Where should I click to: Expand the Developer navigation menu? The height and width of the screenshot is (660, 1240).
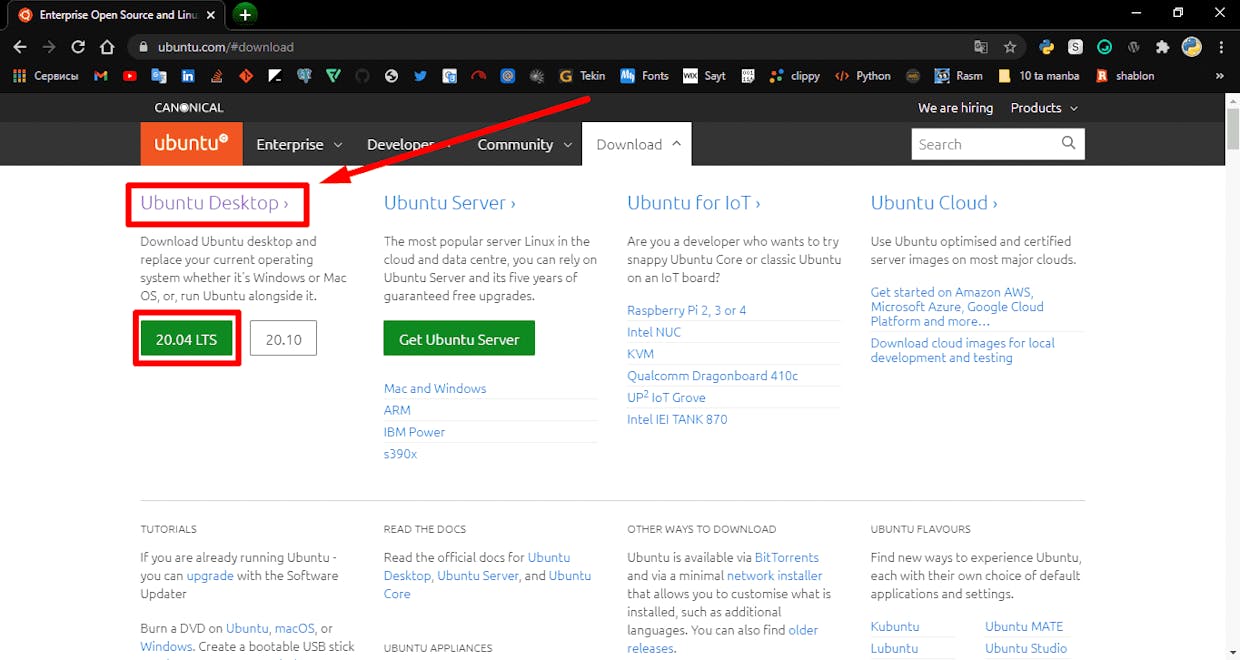[x=409, y=144]
